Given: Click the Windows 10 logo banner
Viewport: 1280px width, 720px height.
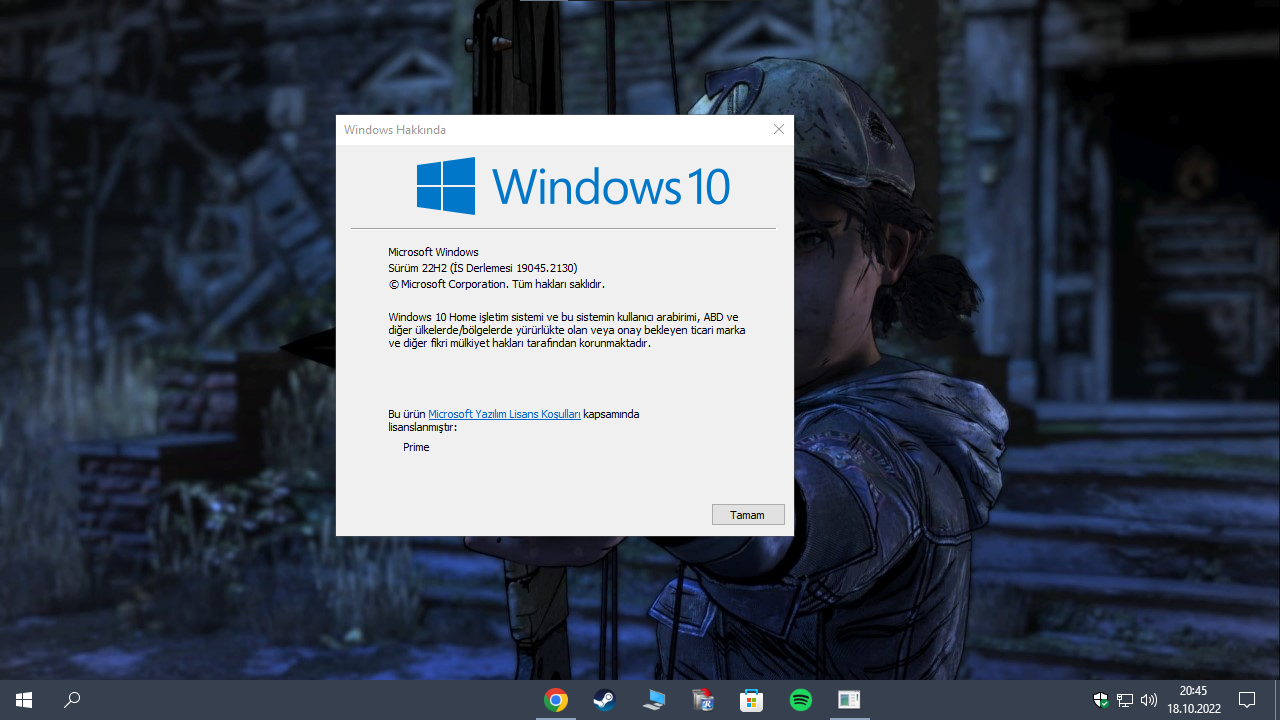Looking at the screenshot, I should [573, 186].
